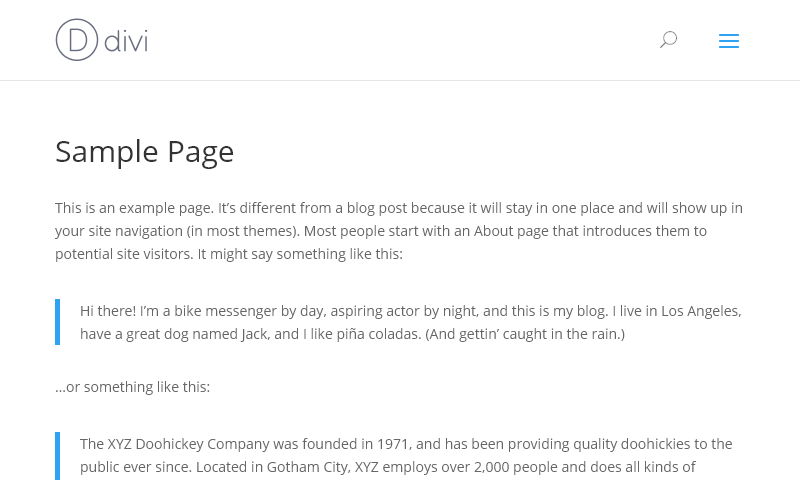
Task: Click "XYZ Doohickey Company" text
Action: coord(190,444)
